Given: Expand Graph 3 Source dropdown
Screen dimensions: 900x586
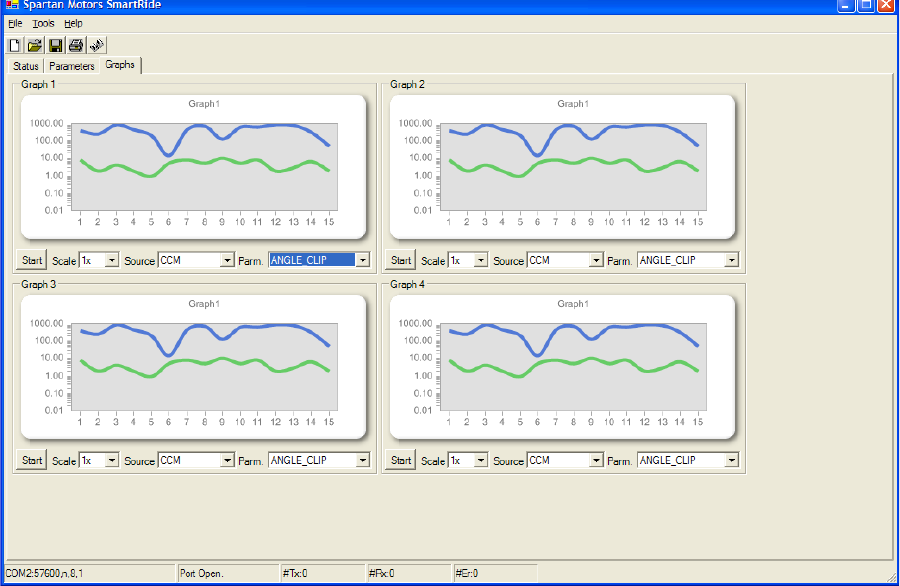Looking at the screenshot, I should [x=227, y=460].
